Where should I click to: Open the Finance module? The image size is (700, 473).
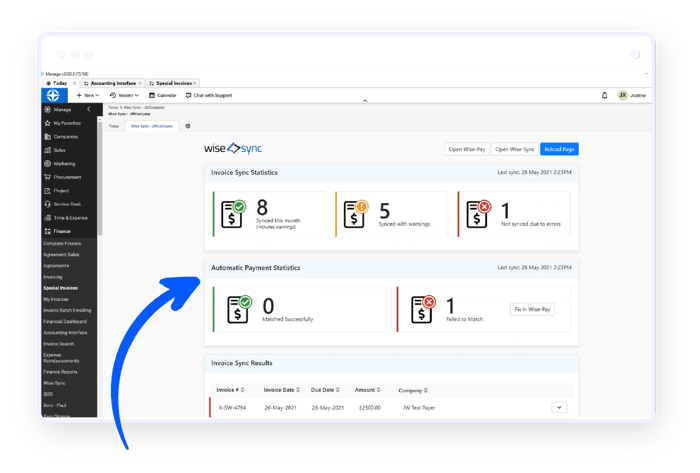(x=57, y=231)
